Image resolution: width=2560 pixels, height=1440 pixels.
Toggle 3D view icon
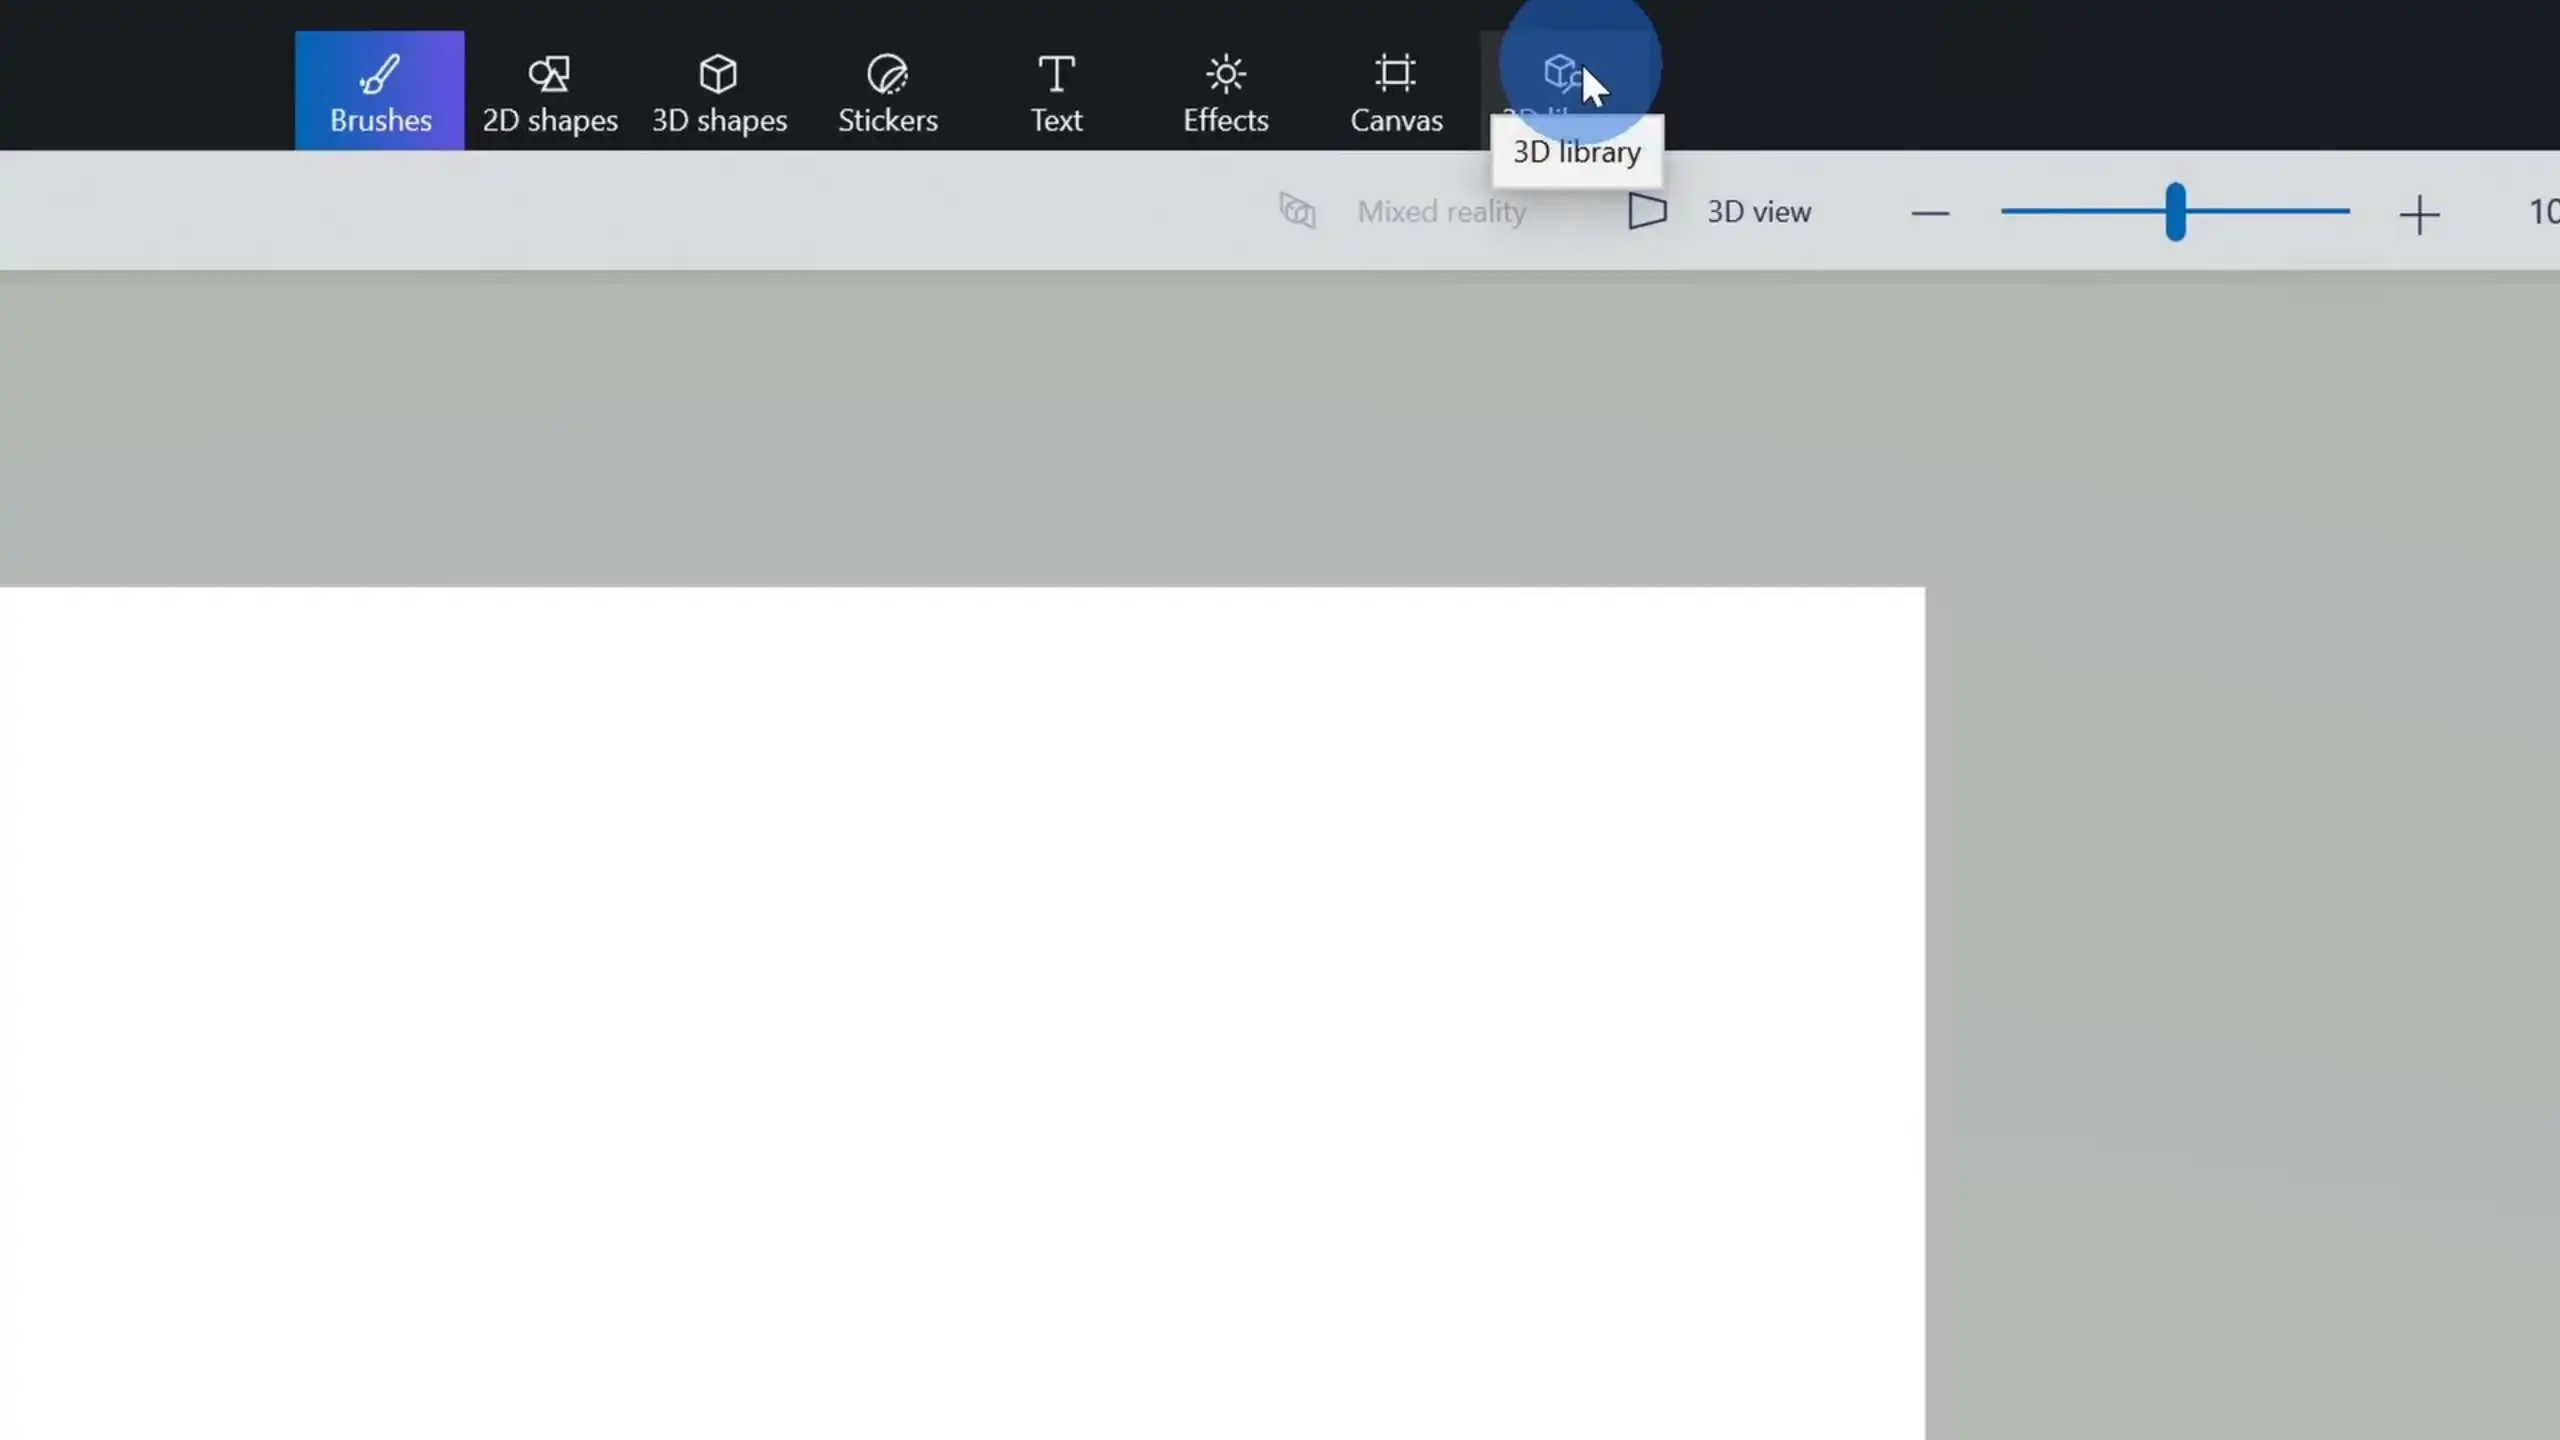tap(1646, 211)
